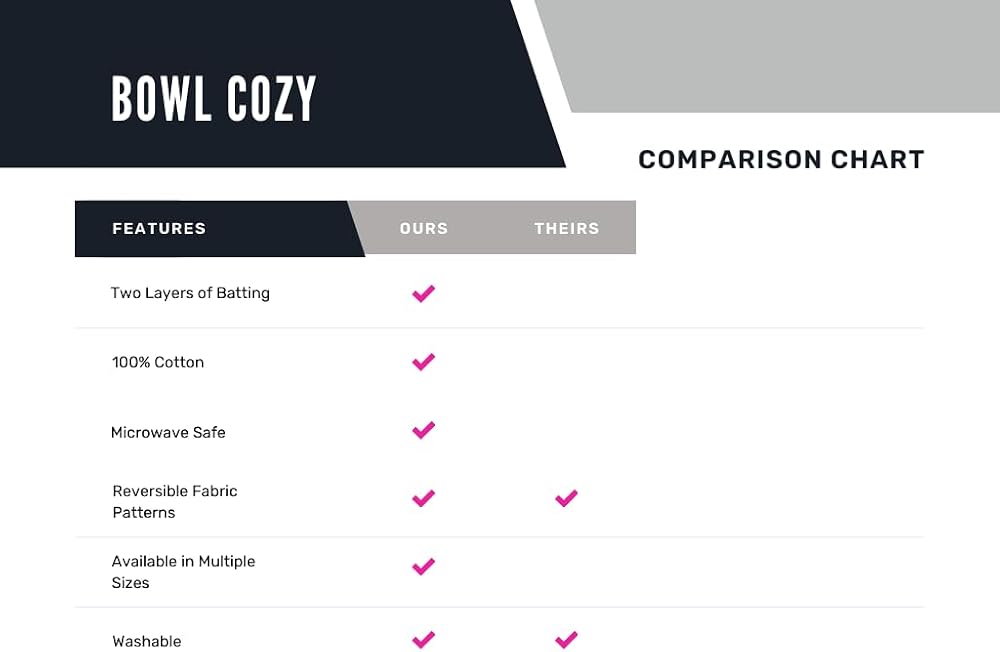Select the 100% Cotton feature text

tap(158, 362)
